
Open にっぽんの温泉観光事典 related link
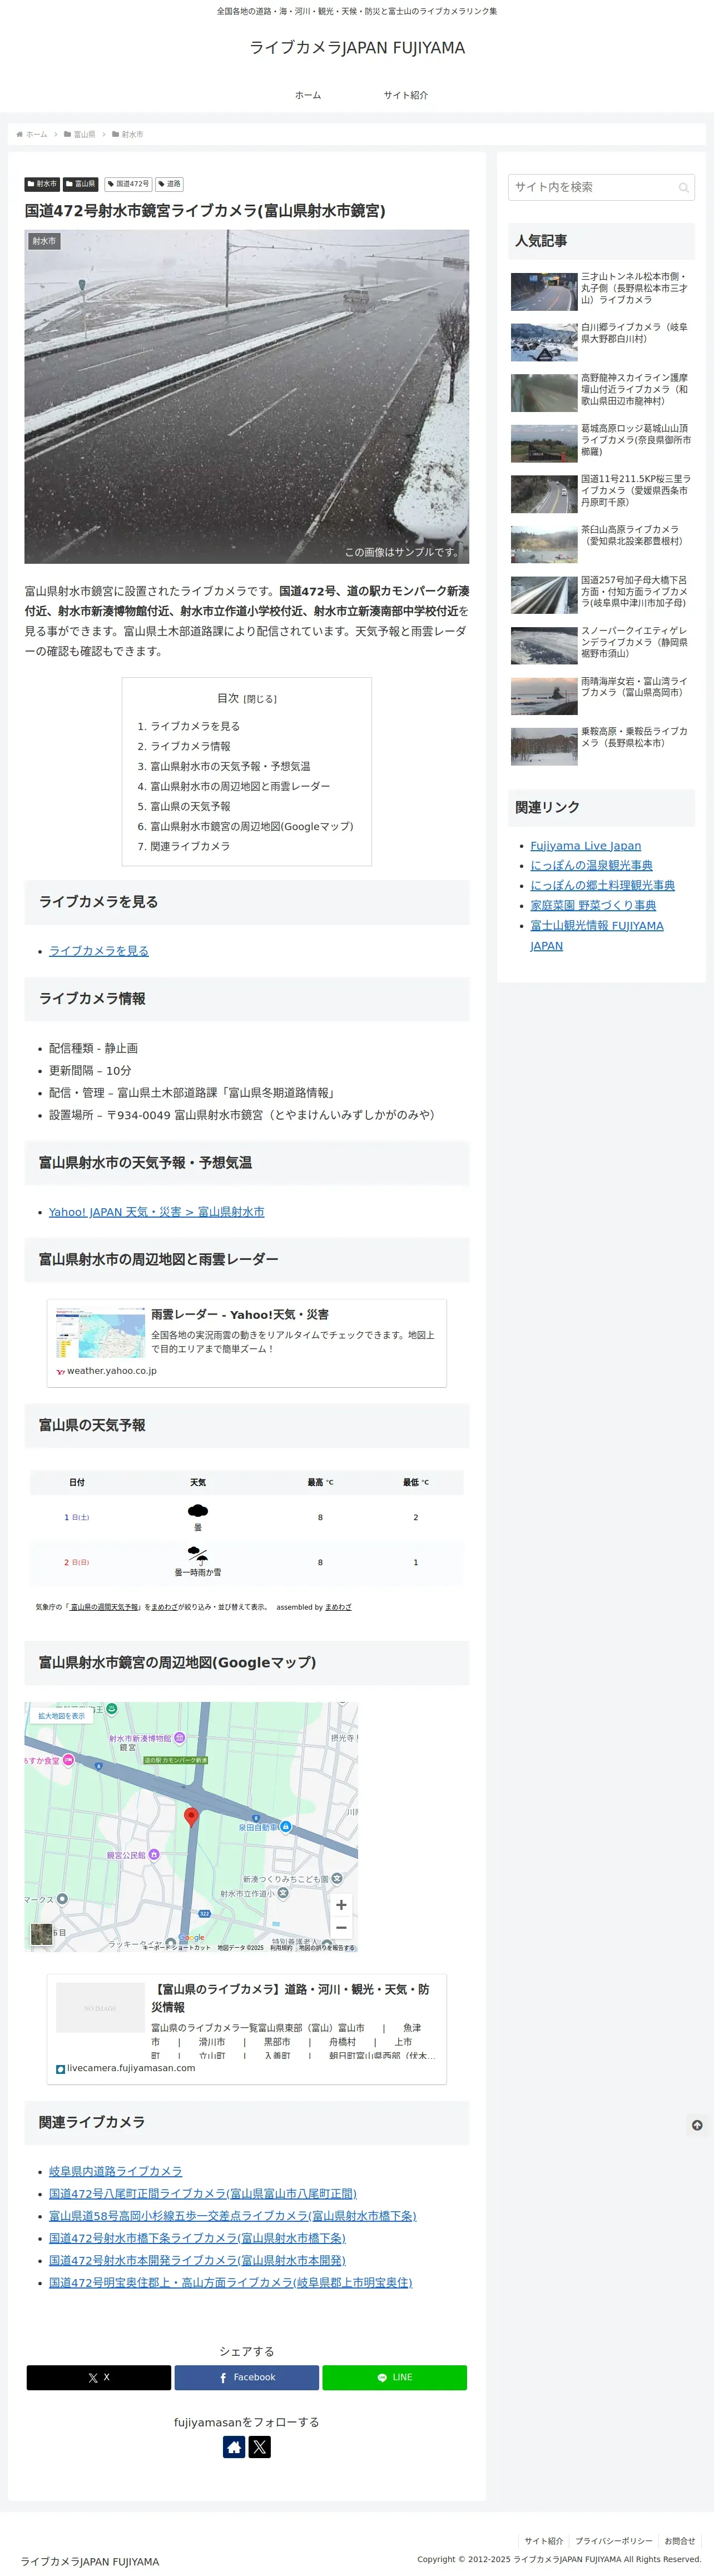tap(591, 866)
